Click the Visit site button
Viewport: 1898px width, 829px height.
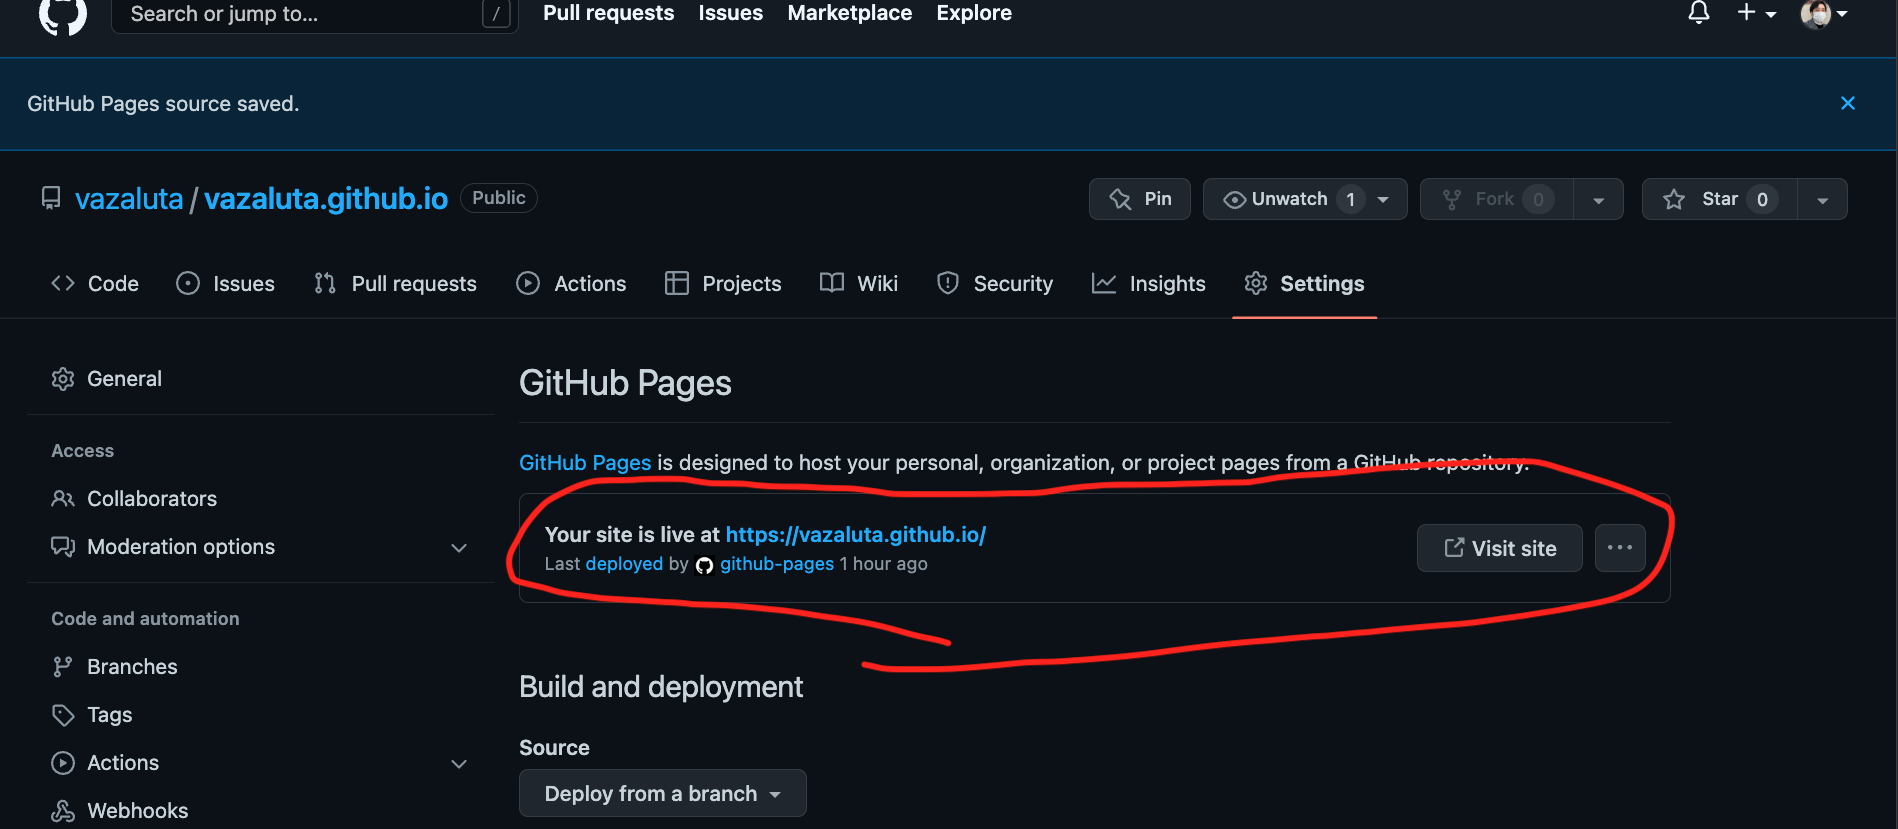[1499, 548]
